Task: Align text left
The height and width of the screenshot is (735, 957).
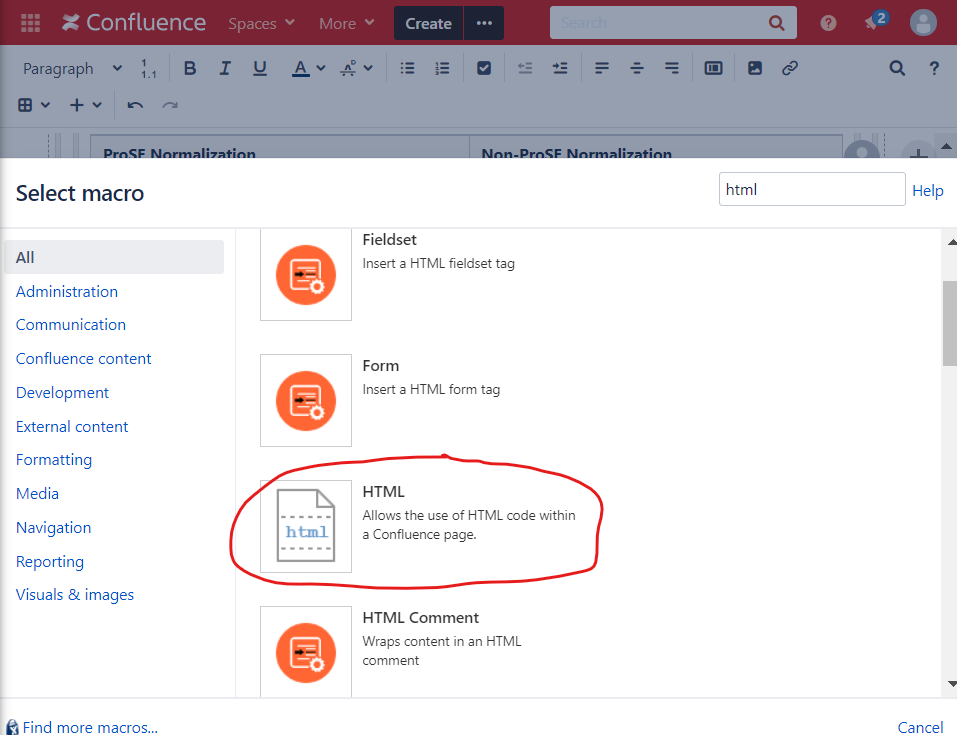Action: [x=602, y=68]
